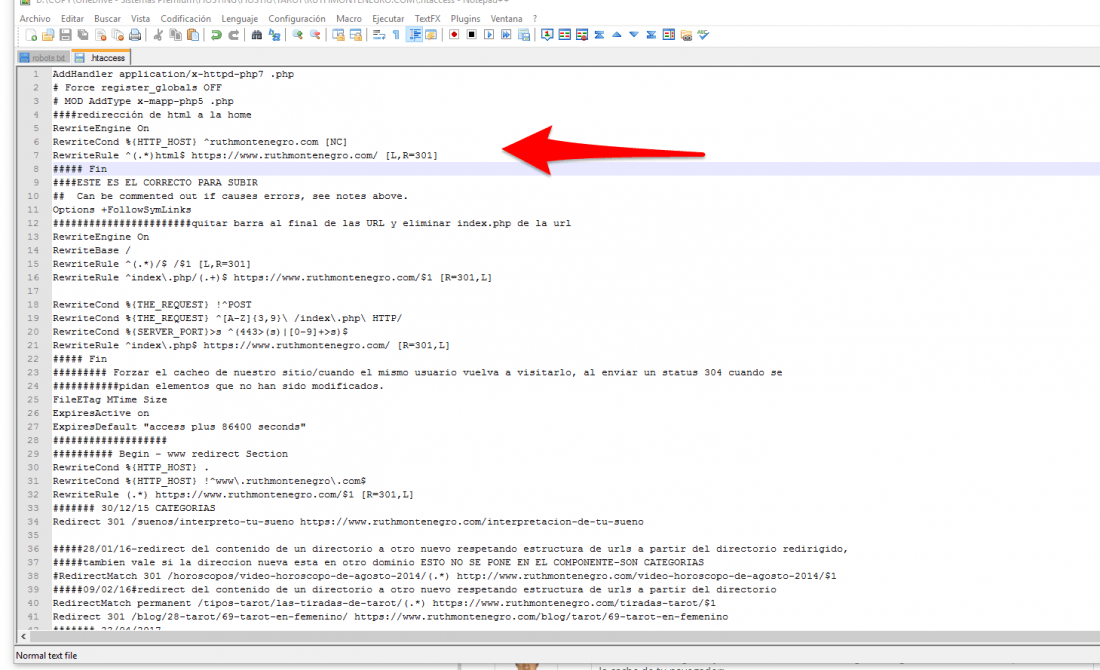Toggle synchronized horizontal scrolling icon

[356, 34]
